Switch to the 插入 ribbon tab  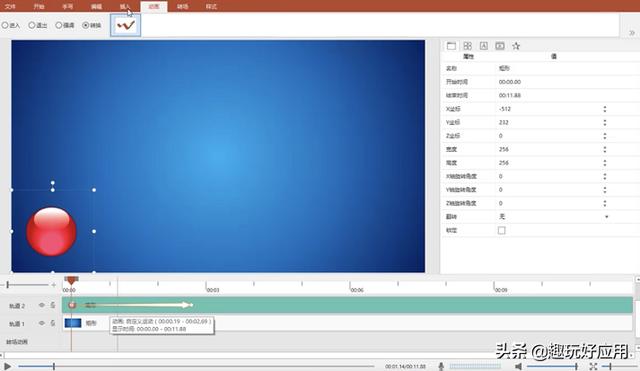[125, 7]
